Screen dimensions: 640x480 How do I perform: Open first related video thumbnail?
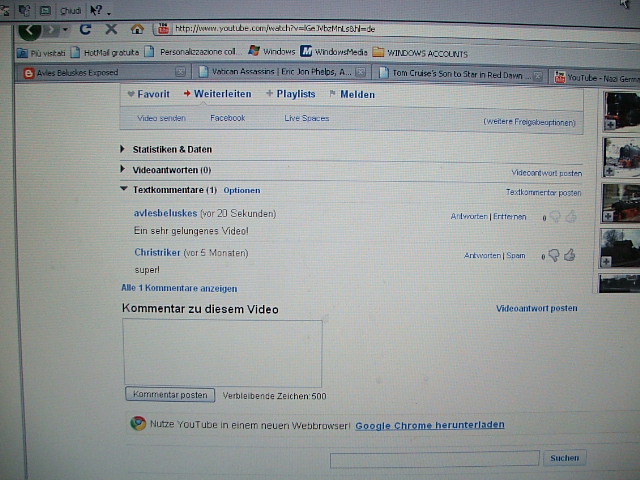[x=622, y=111]
